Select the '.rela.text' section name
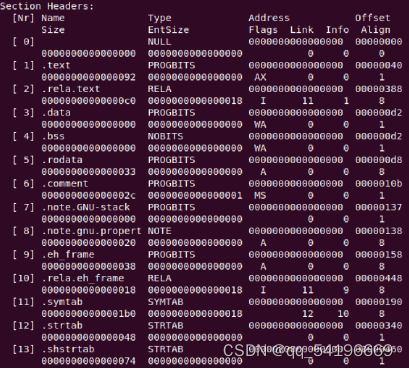Viewport: 409px width, 369px height. [71, 89]
